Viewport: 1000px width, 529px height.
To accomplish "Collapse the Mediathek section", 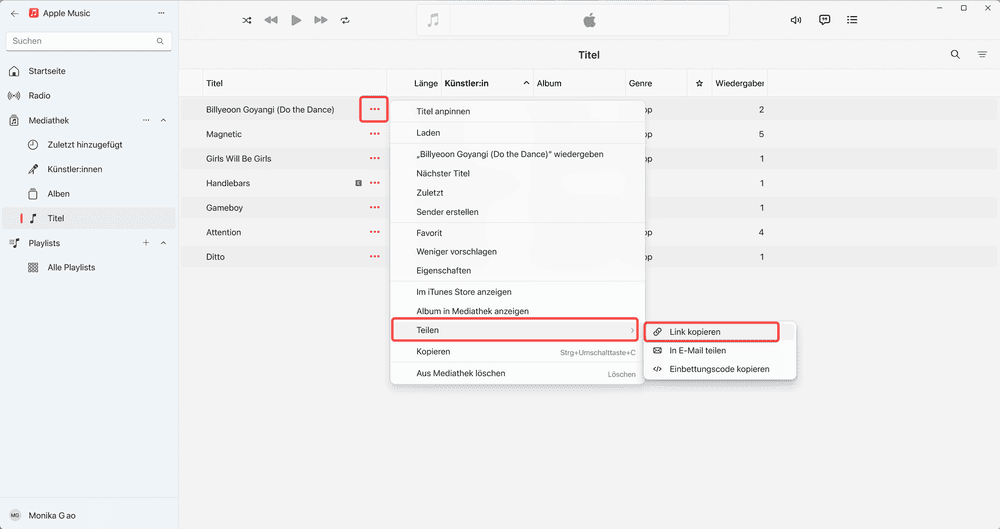I will (x=163, y=120).
